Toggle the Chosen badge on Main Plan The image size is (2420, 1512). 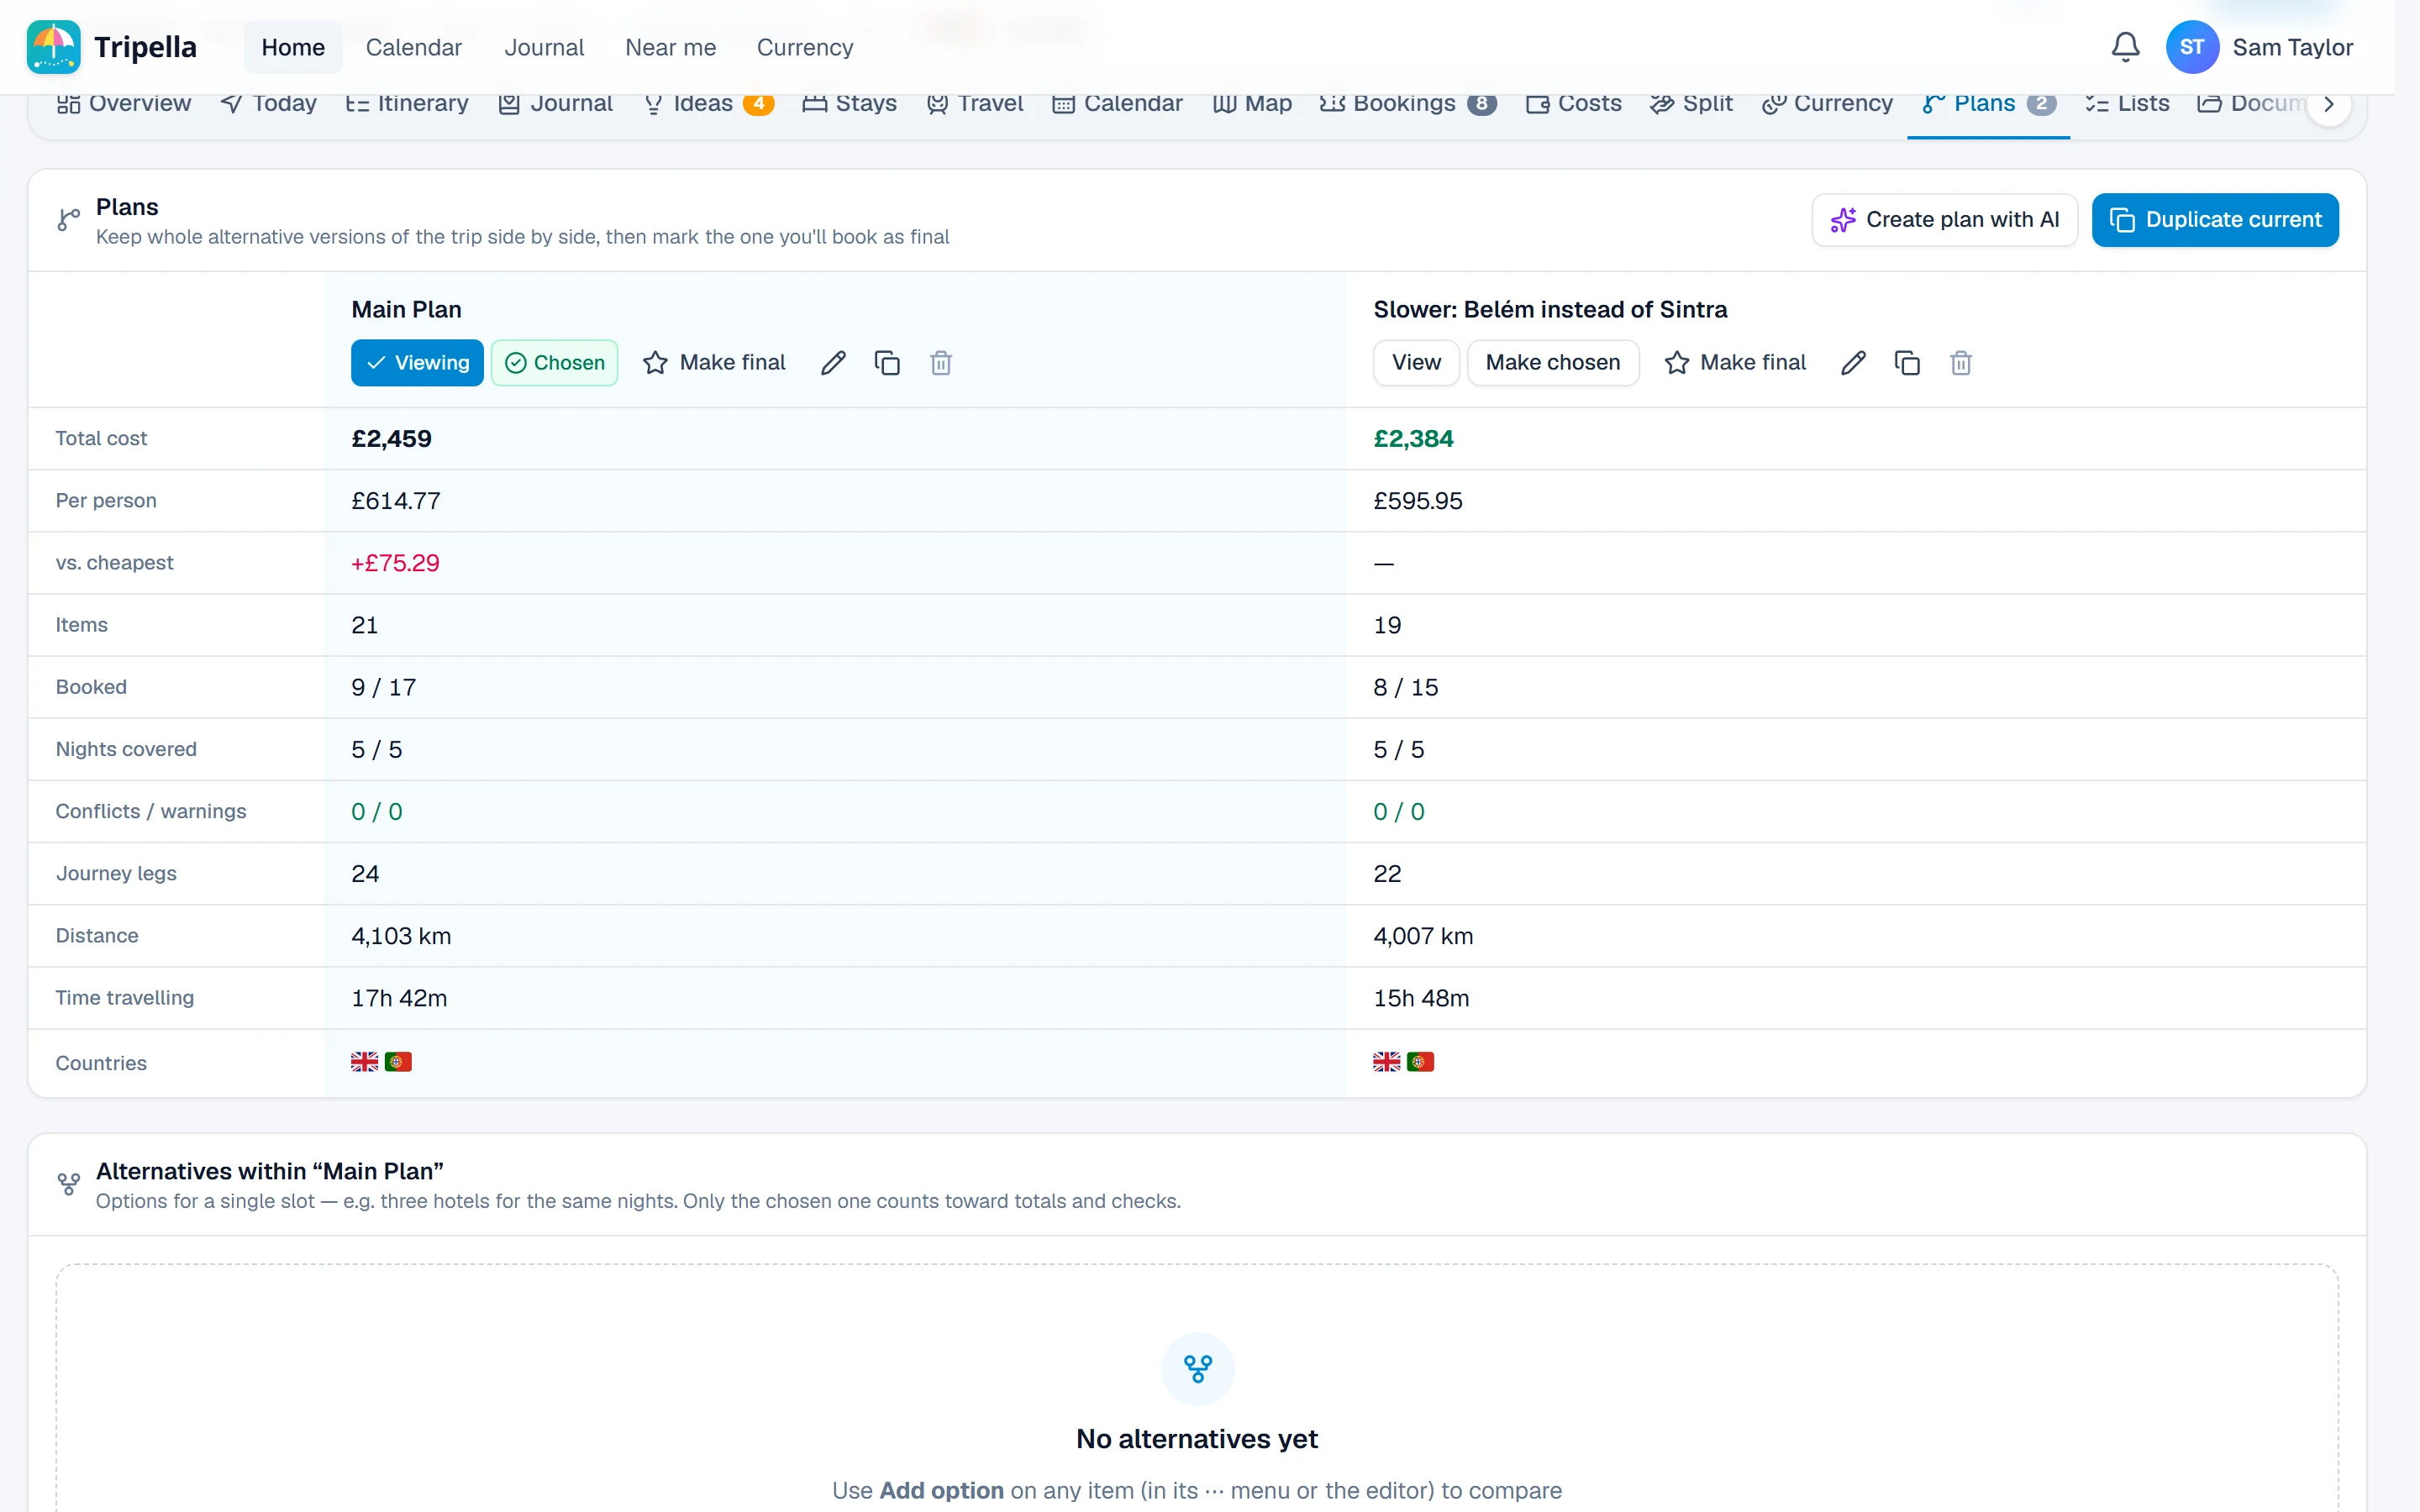[555, 363]
